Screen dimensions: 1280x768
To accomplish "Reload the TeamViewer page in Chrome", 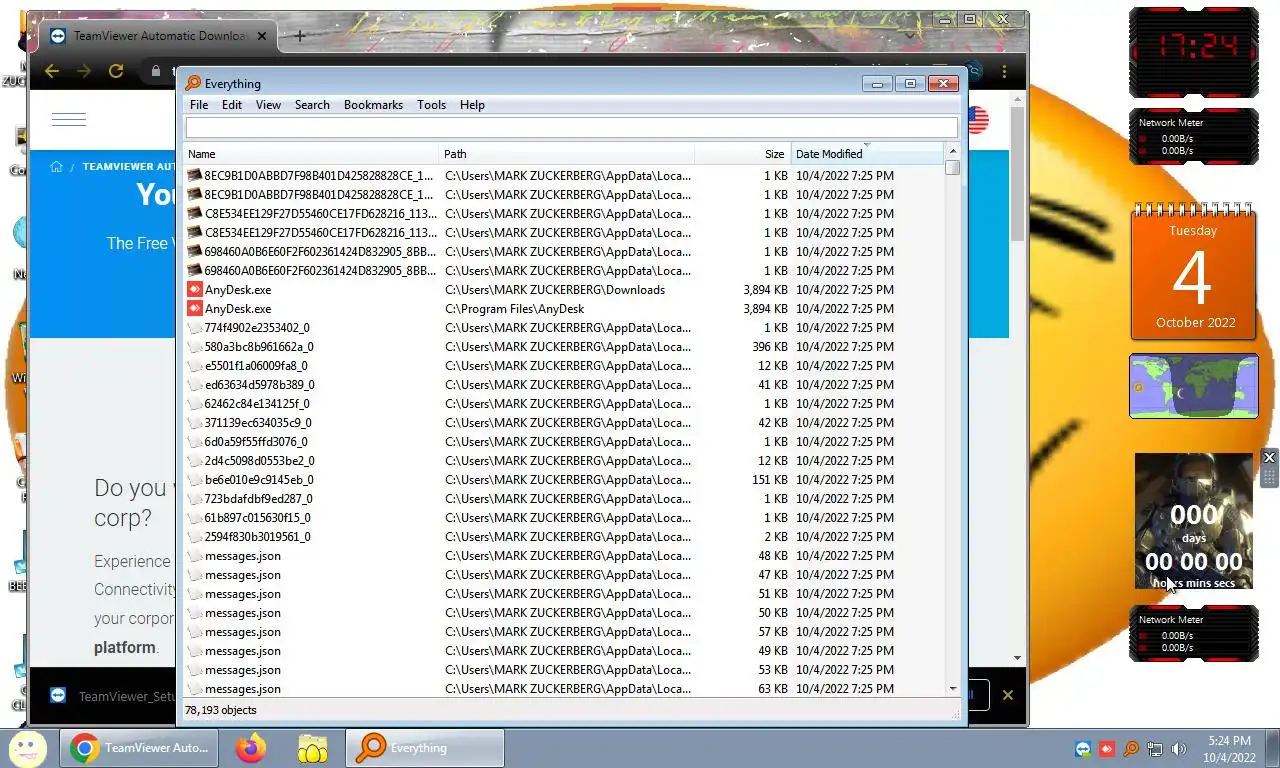I will tap(116, 71).
